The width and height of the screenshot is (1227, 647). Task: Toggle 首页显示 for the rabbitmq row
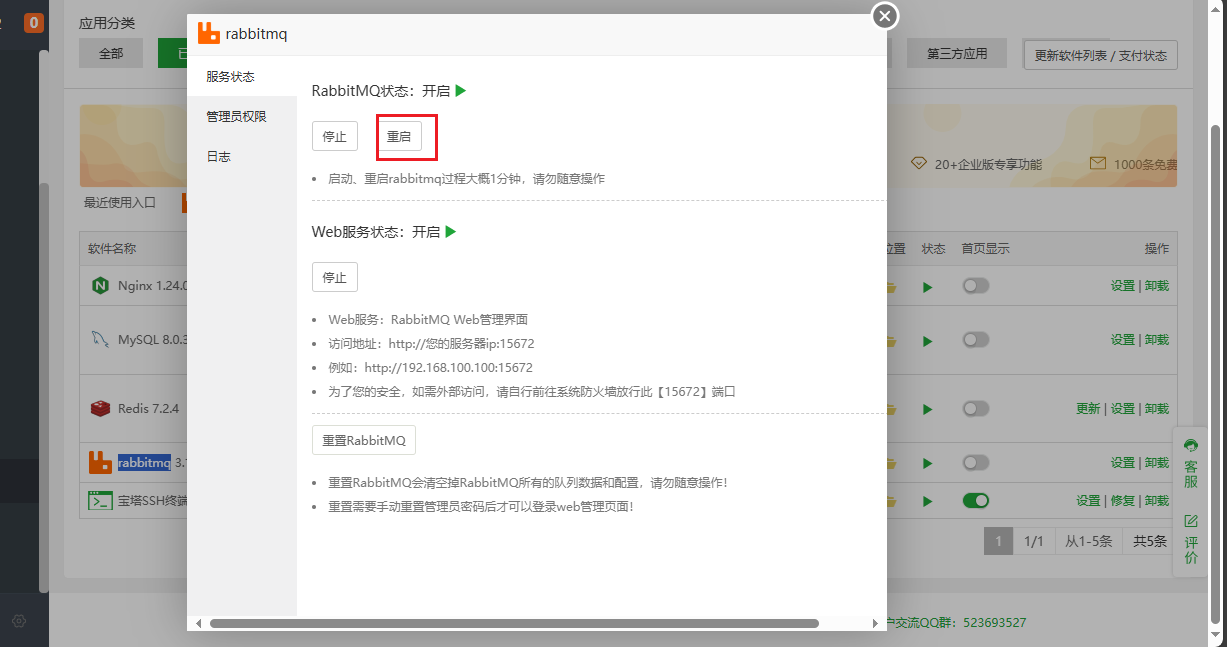[976, 462]
